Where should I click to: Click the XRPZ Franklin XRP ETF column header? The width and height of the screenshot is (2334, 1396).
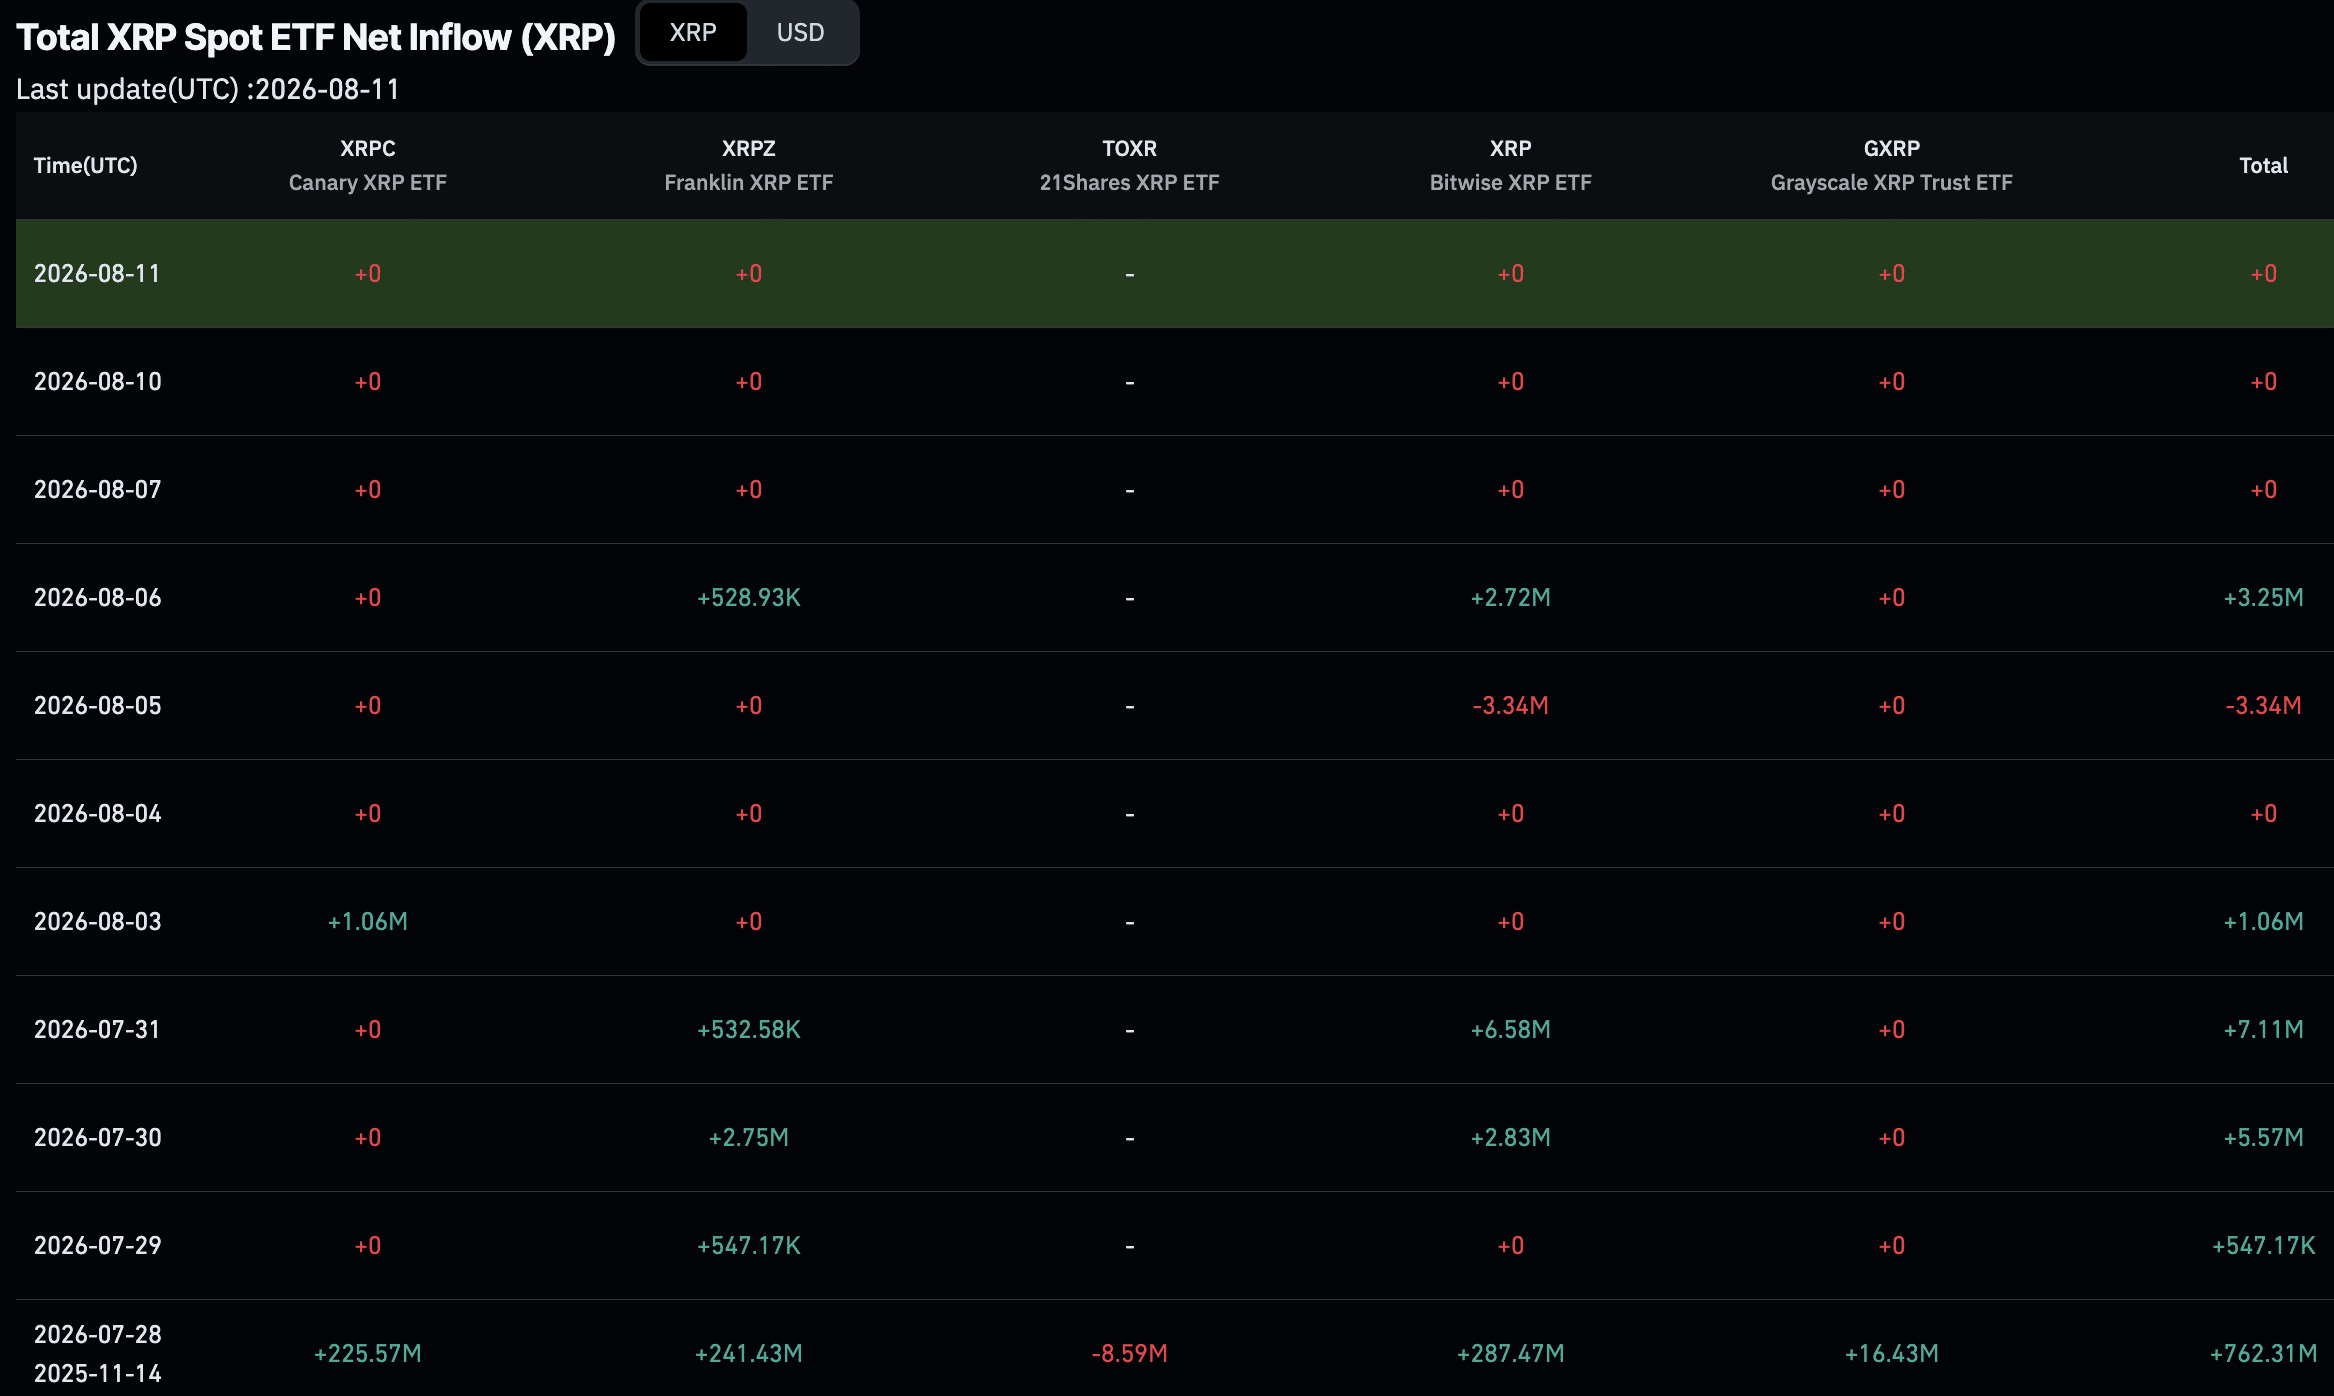coord(749,165)
